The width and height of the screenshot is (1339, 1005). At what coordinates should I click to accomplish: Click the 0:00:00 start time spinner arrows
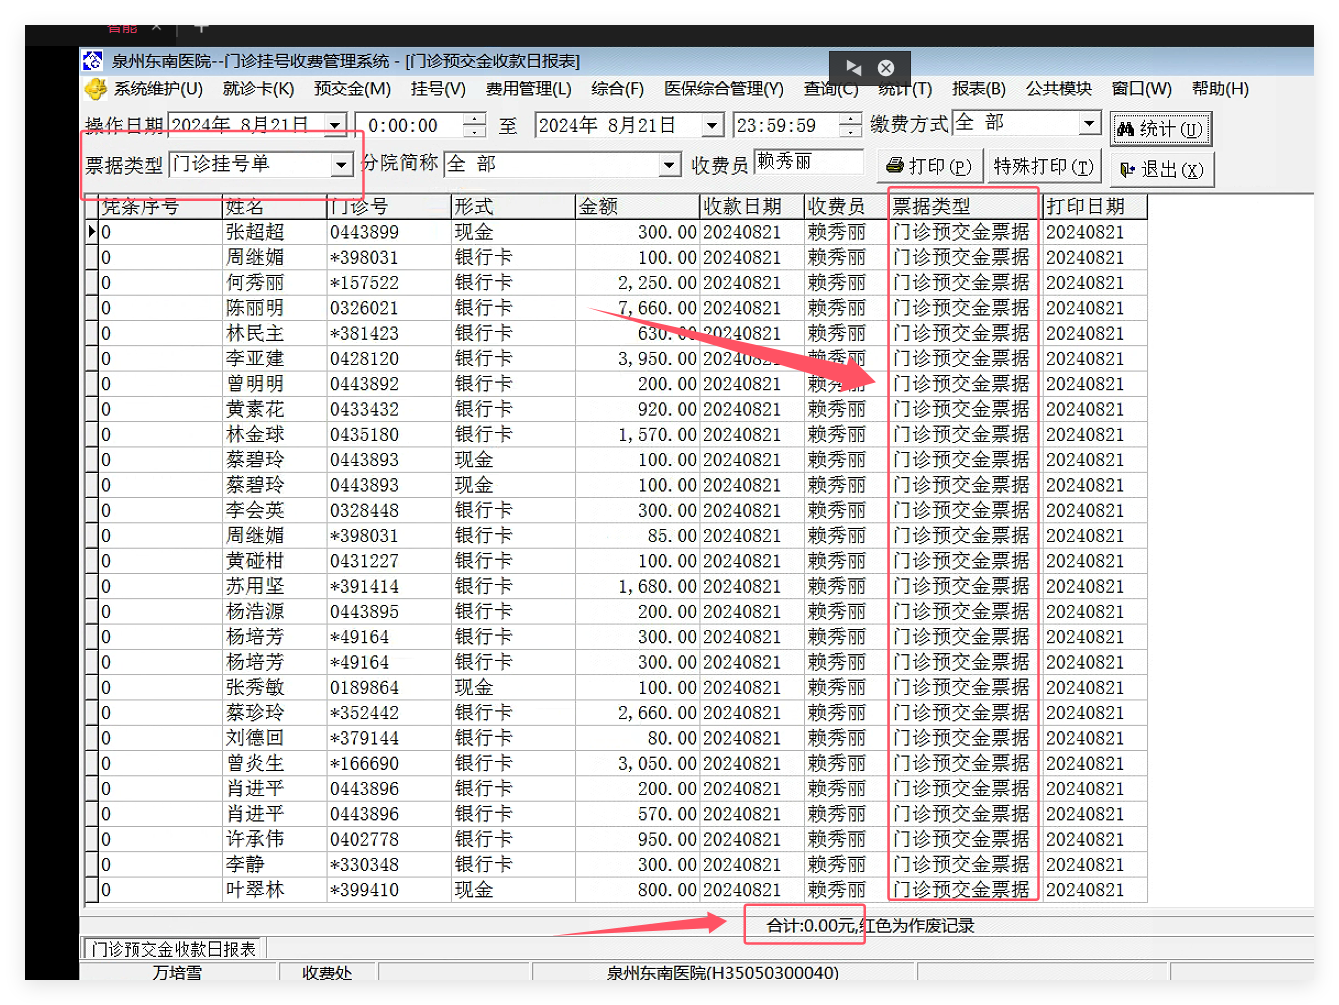(475, 126)
